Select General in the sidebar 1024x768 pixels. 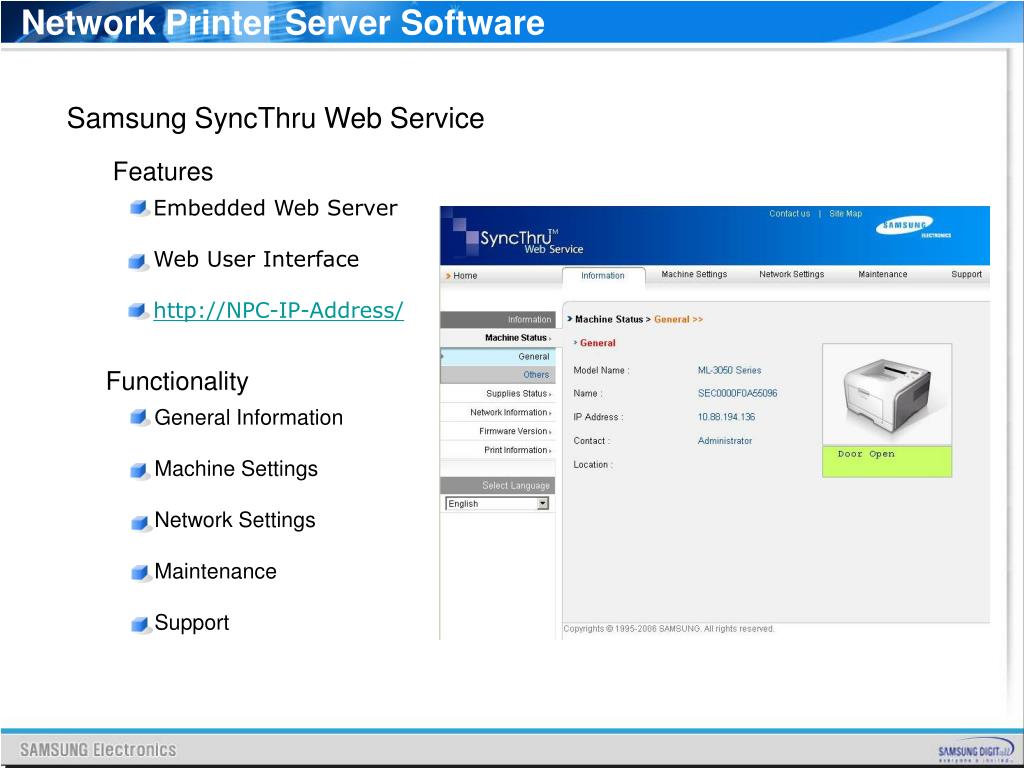pyautogui.click(x=498, y=357)
